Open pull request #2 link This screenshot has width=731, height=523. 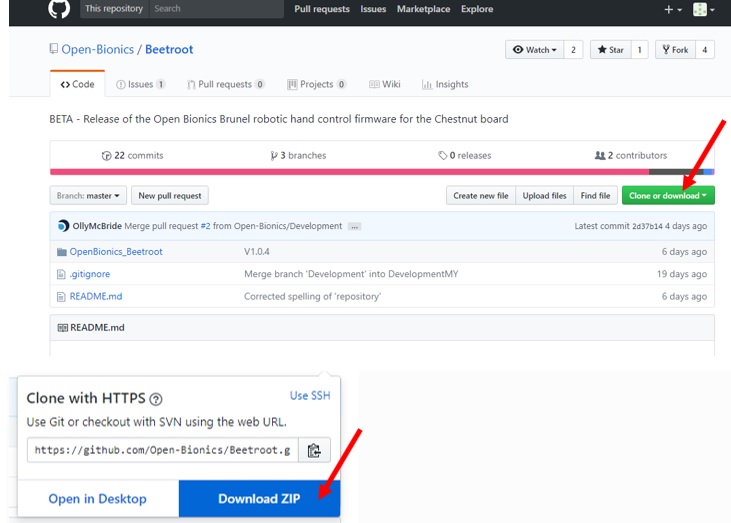(x=205, y=226)
